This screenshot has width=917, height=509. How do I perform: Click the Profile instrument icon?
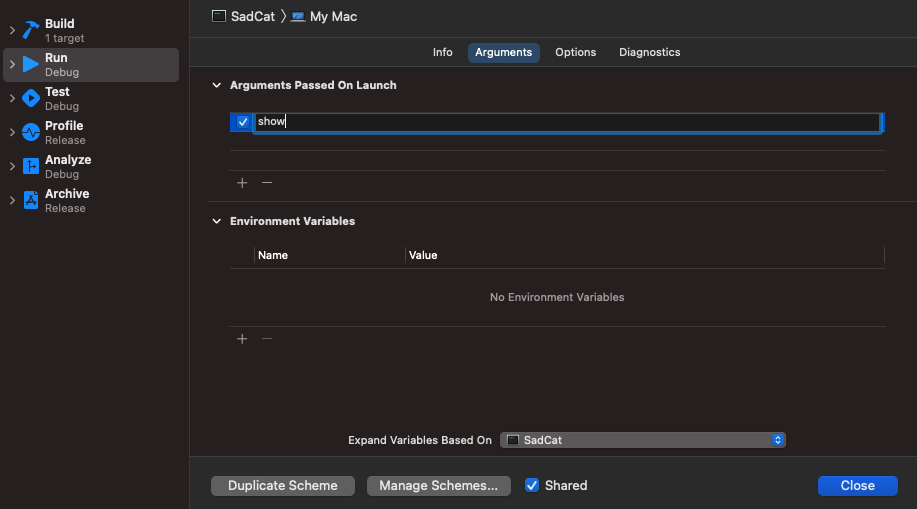30,132
